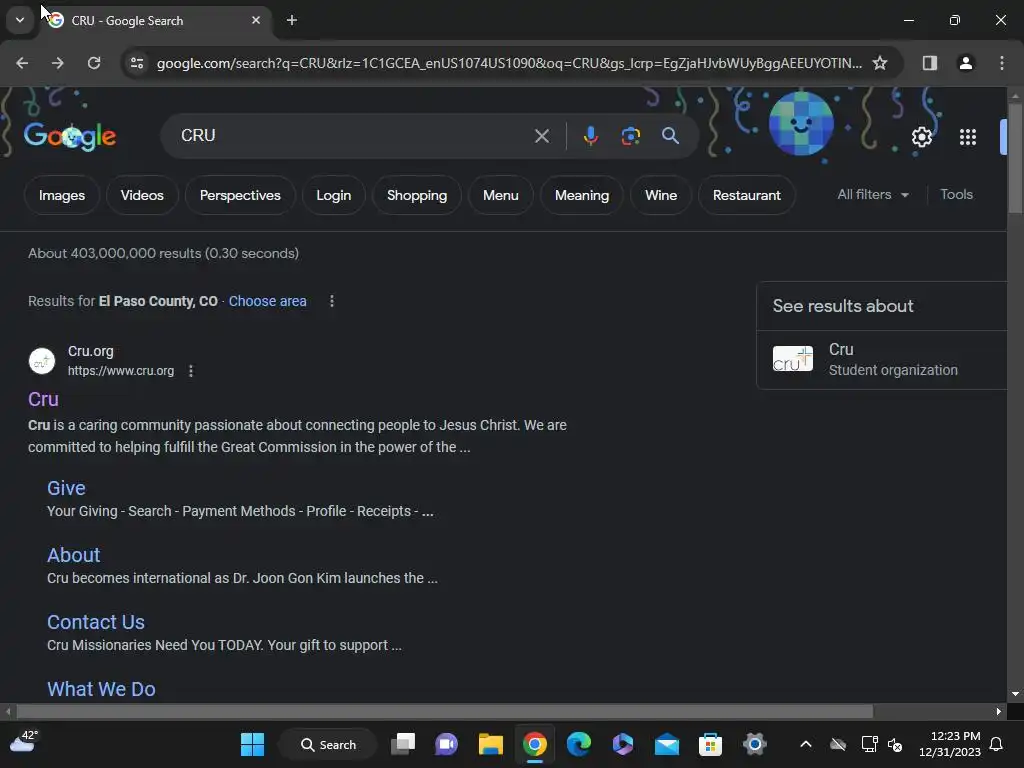
Task: Open taskbar Search box
Action: pos(328,744)
